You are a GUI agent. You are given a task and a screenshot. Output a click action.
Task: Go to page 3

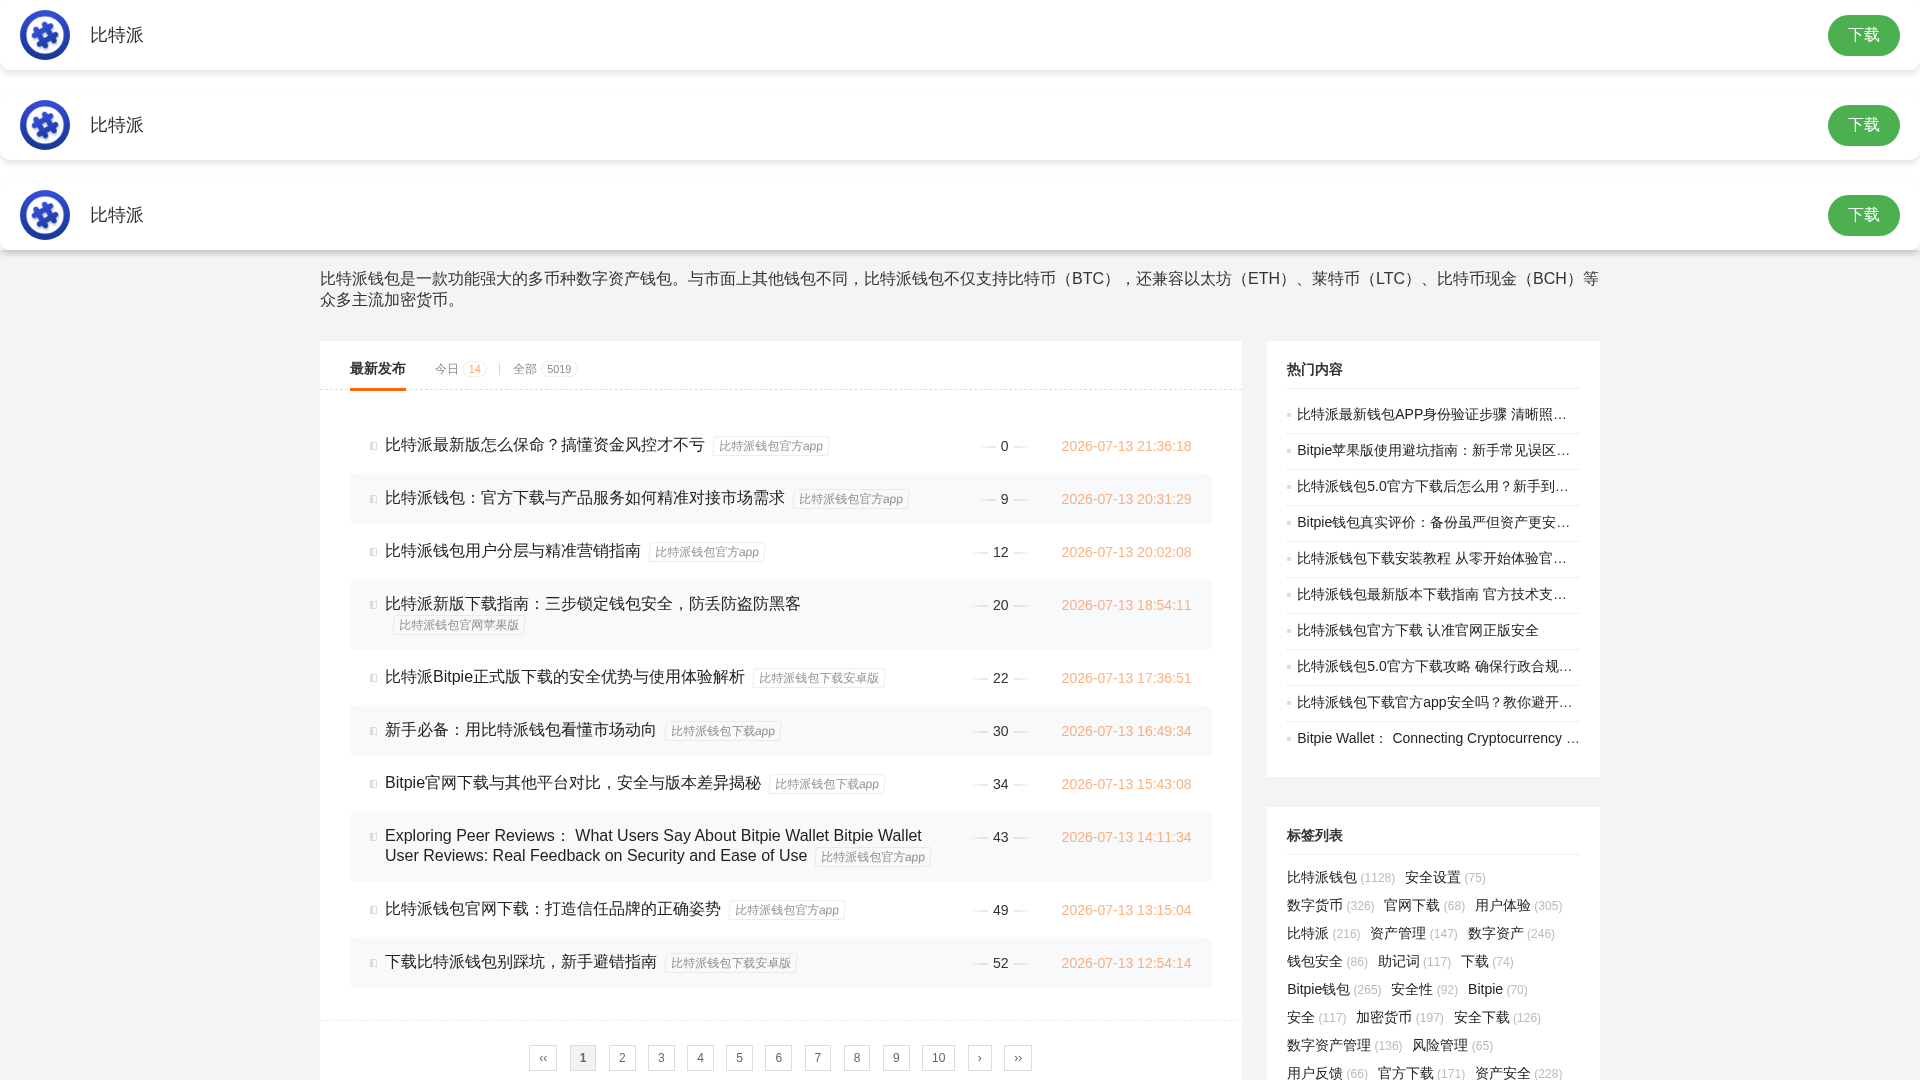(x=661, y=1058)
